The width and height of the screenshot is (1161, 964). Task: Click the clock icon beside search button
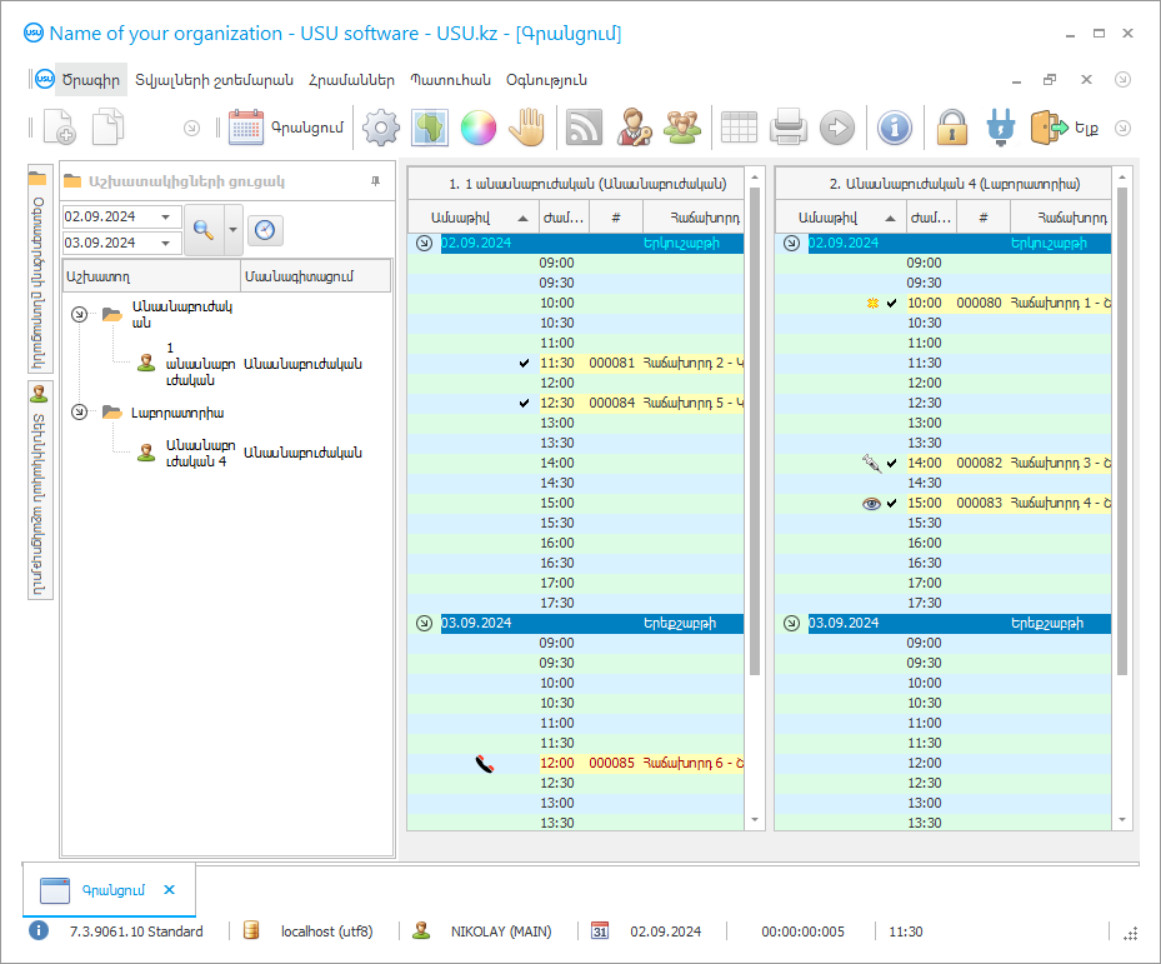tap(264, 230)
